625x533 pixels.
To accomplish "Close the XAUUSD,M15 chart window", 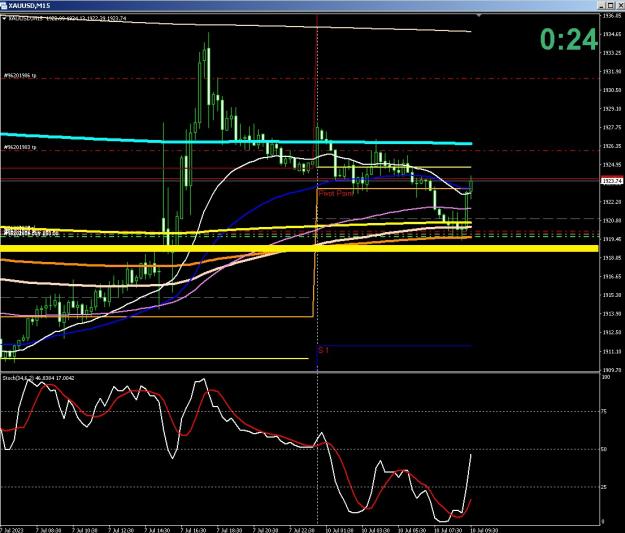I will pyautogui.click(x=619, y=5).
